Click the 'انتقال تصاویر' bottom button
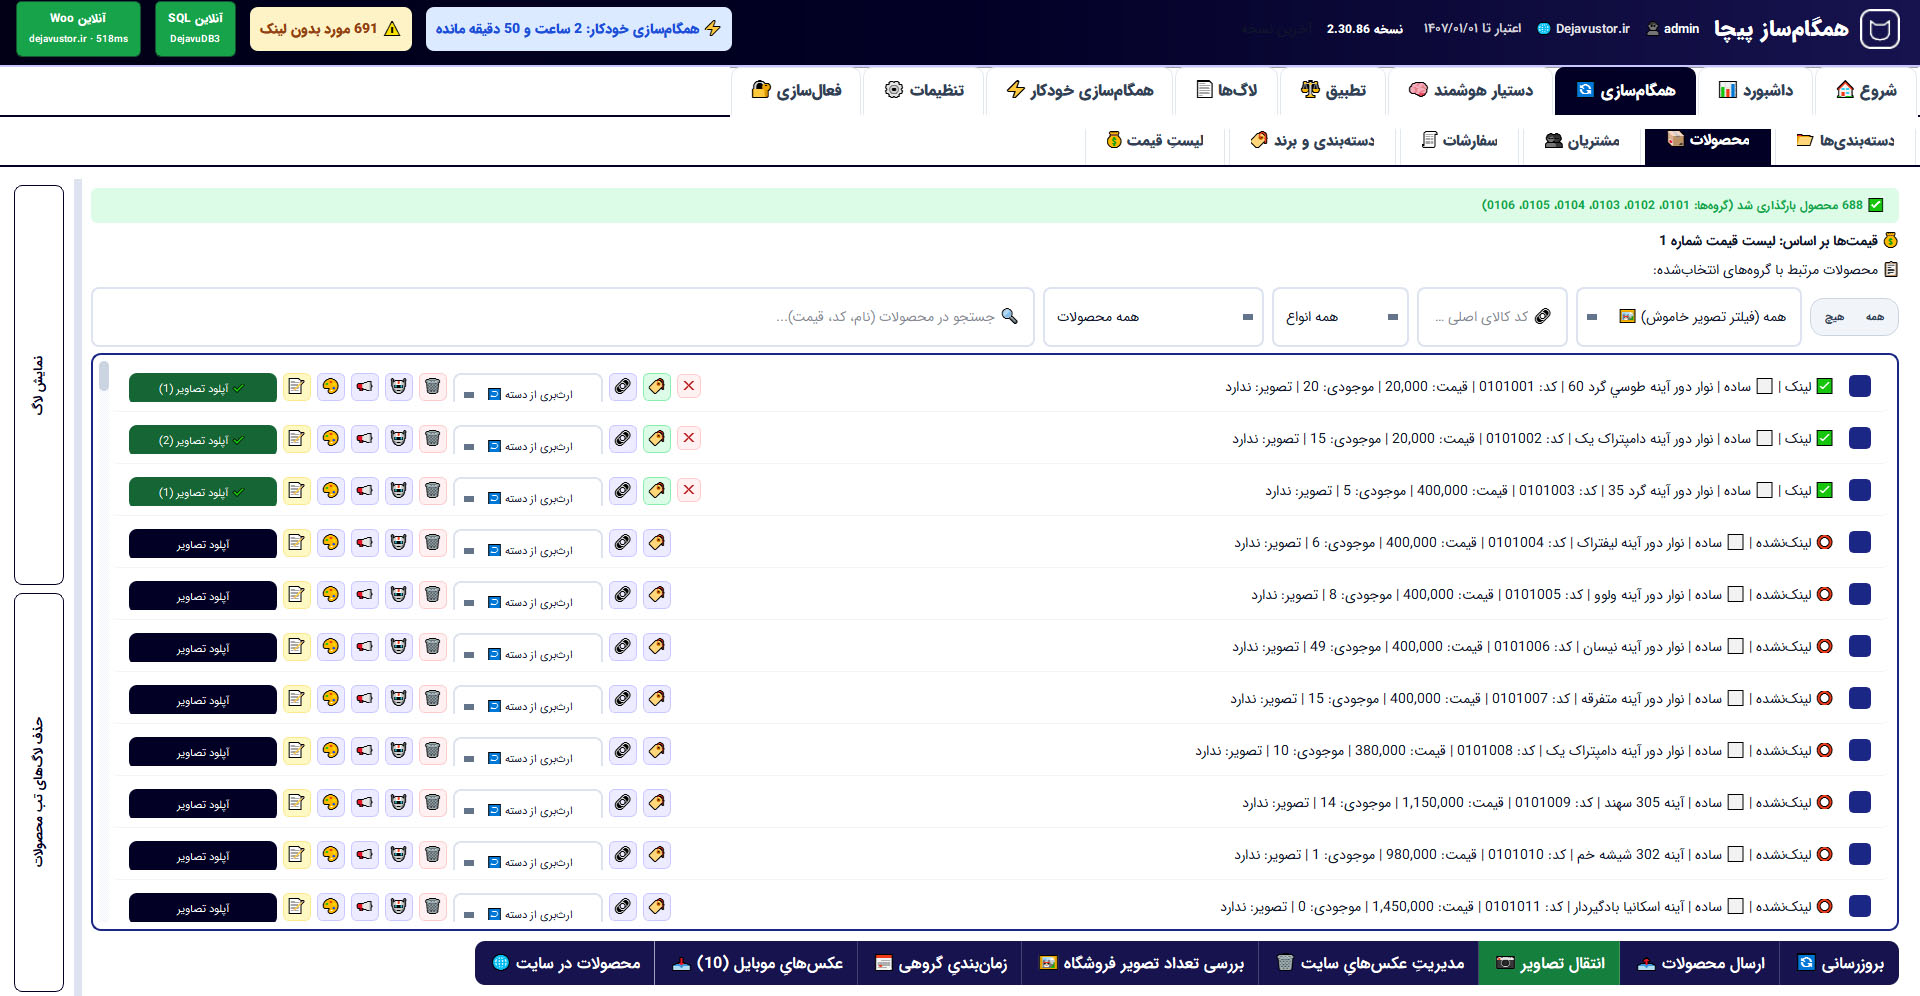This screenshot has height=996, width=1920. click(x=1550, y=963)
